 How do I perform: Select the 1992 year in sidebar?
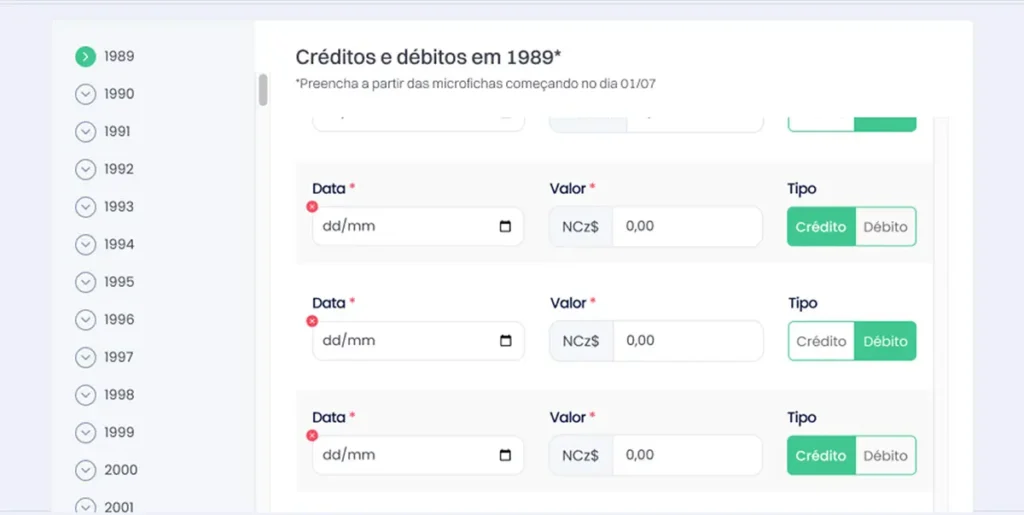point(118,169)
